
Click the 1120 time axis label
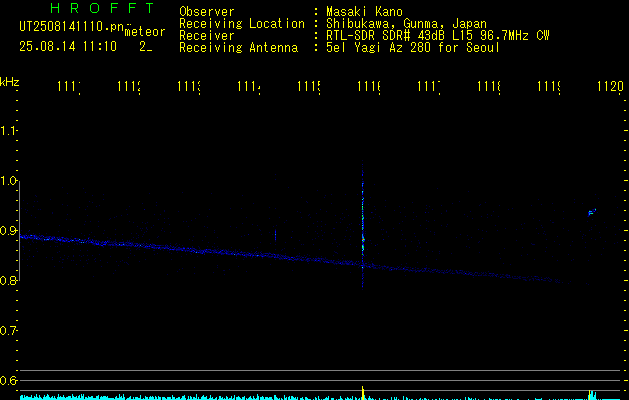pyautogui.click(x=610, y=86)
